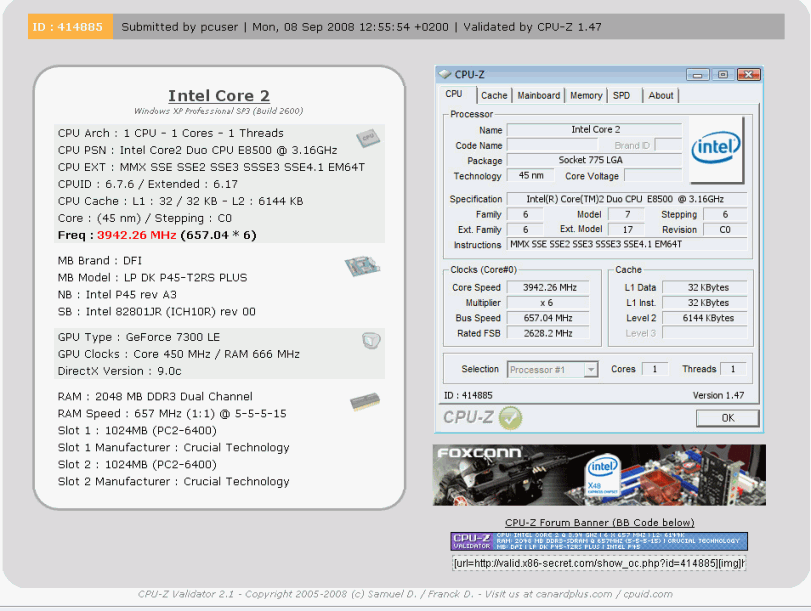The height and width of the screenshot is (611, 811).
Task: Click the Level 2 6144 KBytes field
Action: (x=704, y=318)
